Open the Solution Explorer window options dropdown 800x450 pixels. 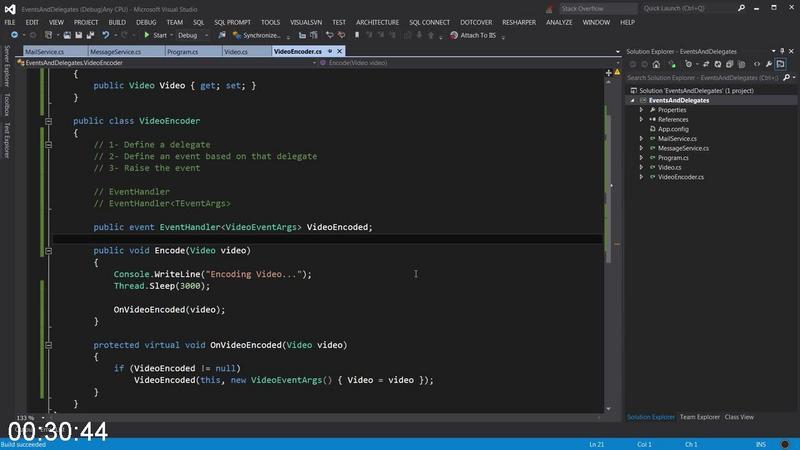[773, 51]
